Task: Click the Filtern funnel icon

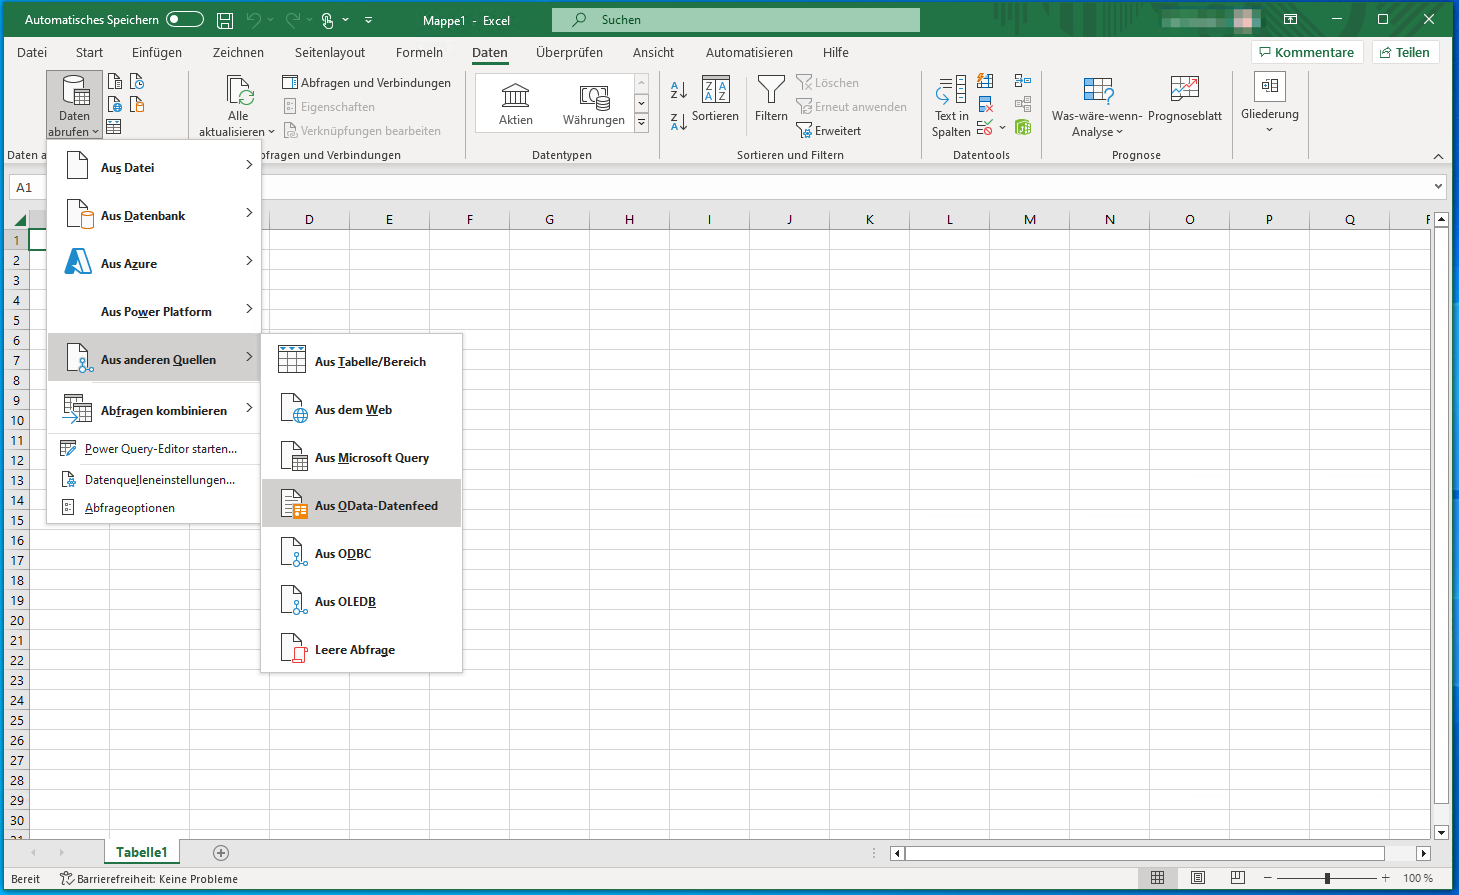Action: pyautogui.click(x=771, y=91)
